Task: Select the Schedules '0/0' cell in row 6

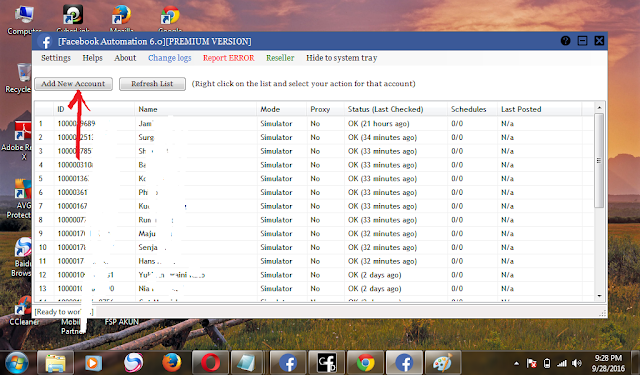Action: [x=457, y=193]
